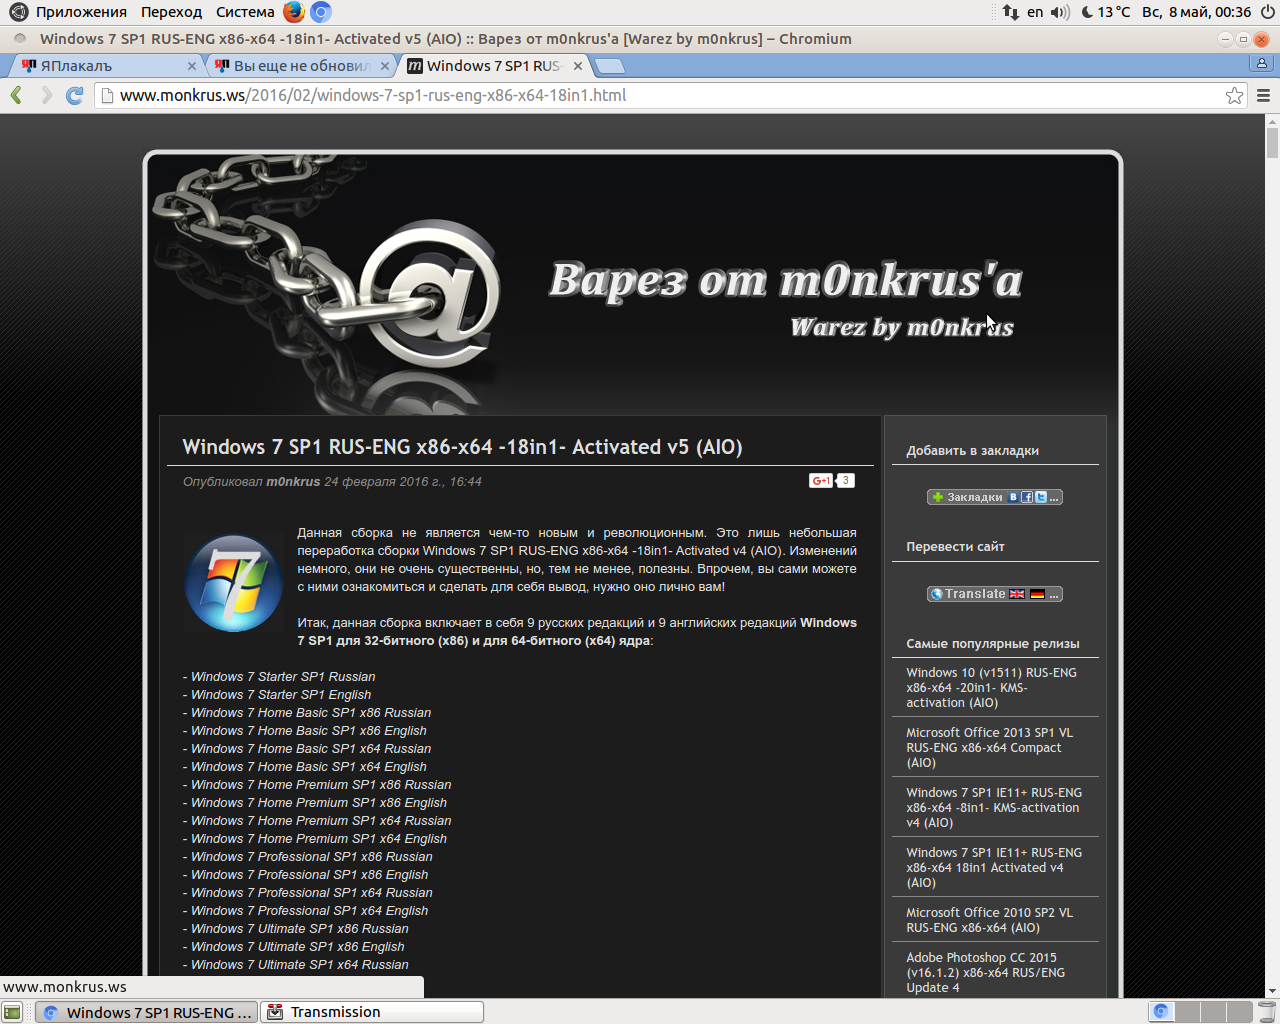Screen dimensions: 1280x1024
Task: Click 'Windows 7 Professional SP1 x64 English' entry
Action: pos(310,911)
